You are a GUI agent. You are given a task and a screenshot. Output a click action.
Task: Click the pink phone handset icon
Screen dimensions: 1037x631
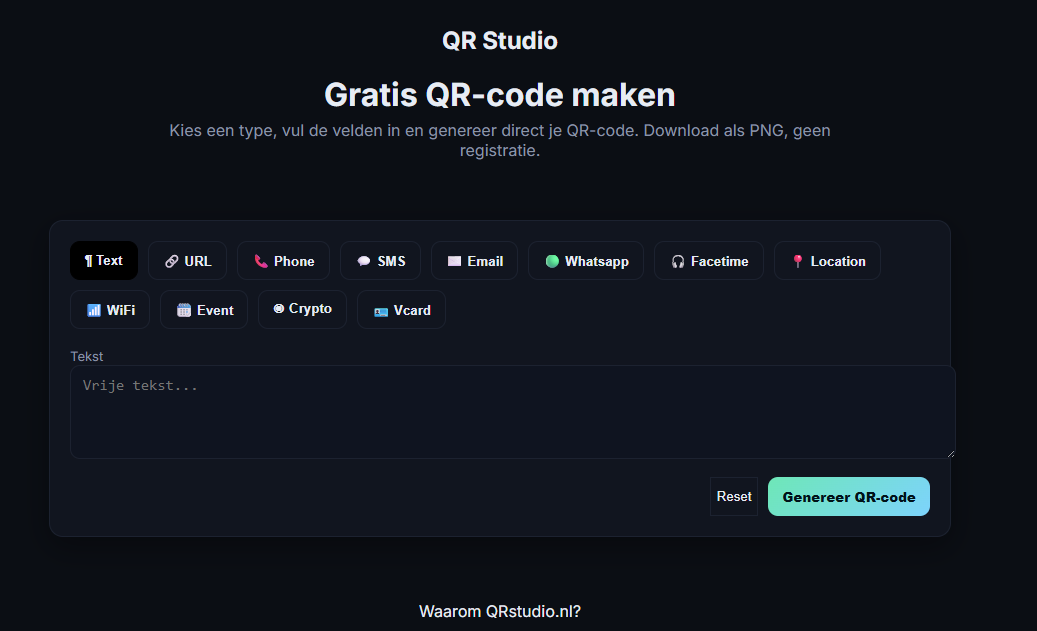(261, 261)
